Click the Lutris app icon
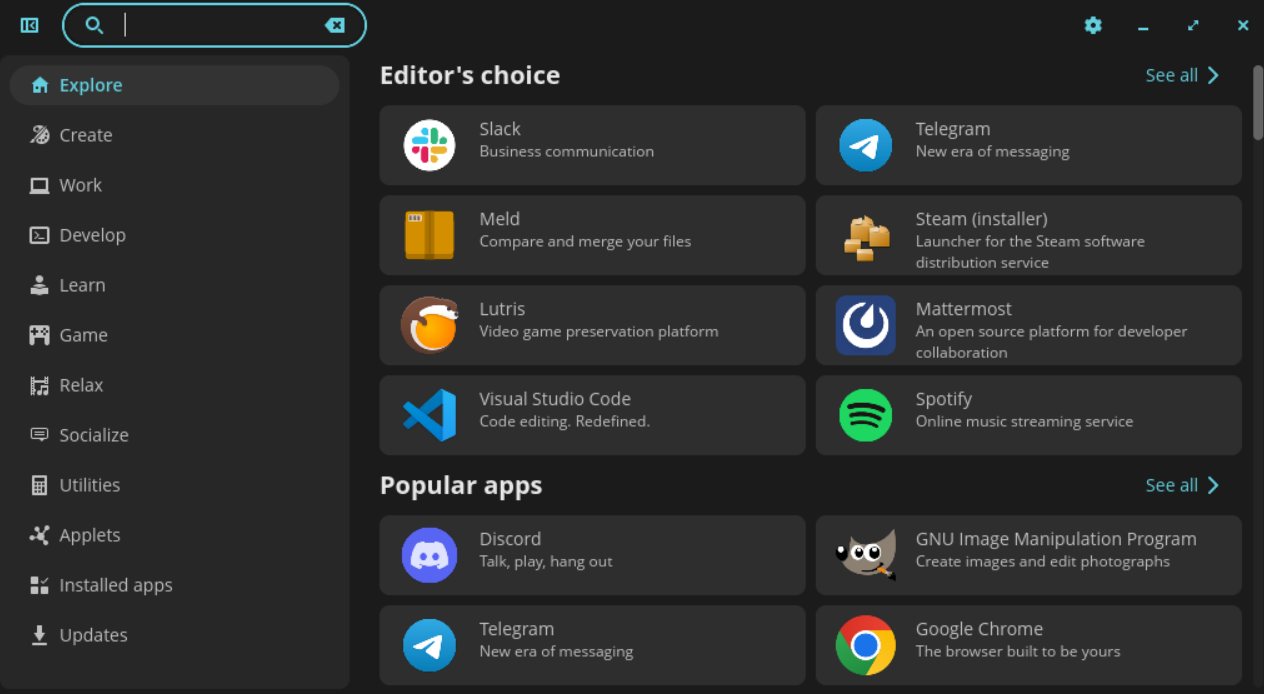The width and height of the screenshot is (1264, 694). point(429,325)
